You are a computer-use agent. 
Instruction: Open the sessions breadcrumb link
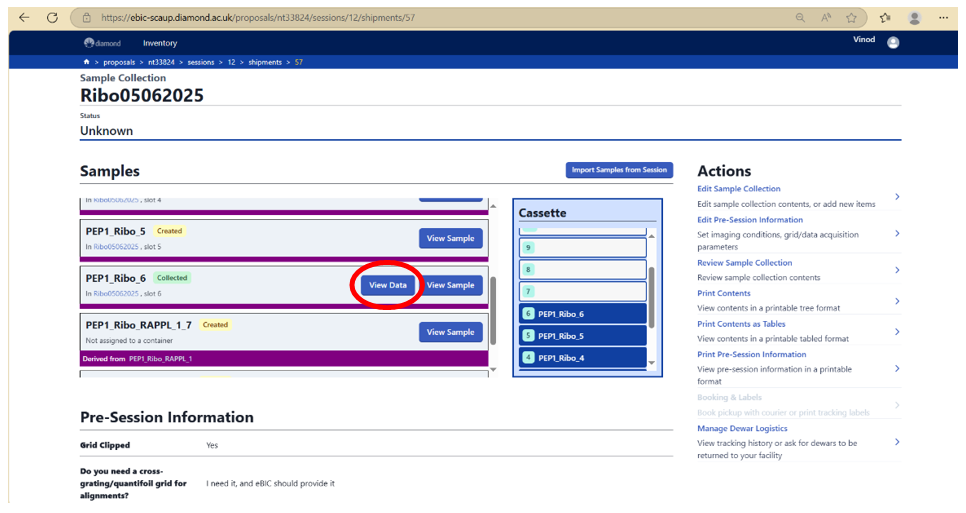[x=201, y=62]
